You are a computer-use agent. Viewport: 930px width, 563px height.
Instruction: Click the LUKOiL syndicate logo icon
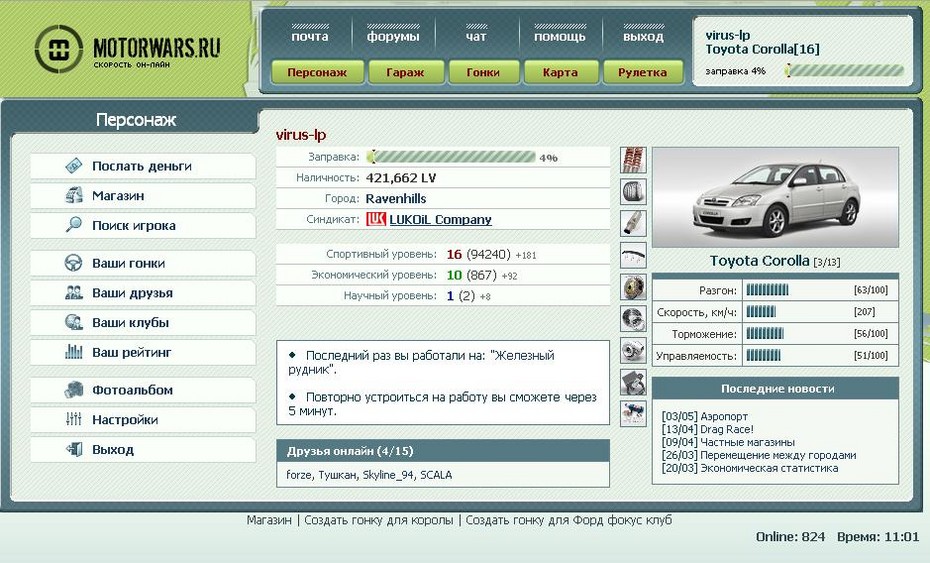tap(376, 220)
